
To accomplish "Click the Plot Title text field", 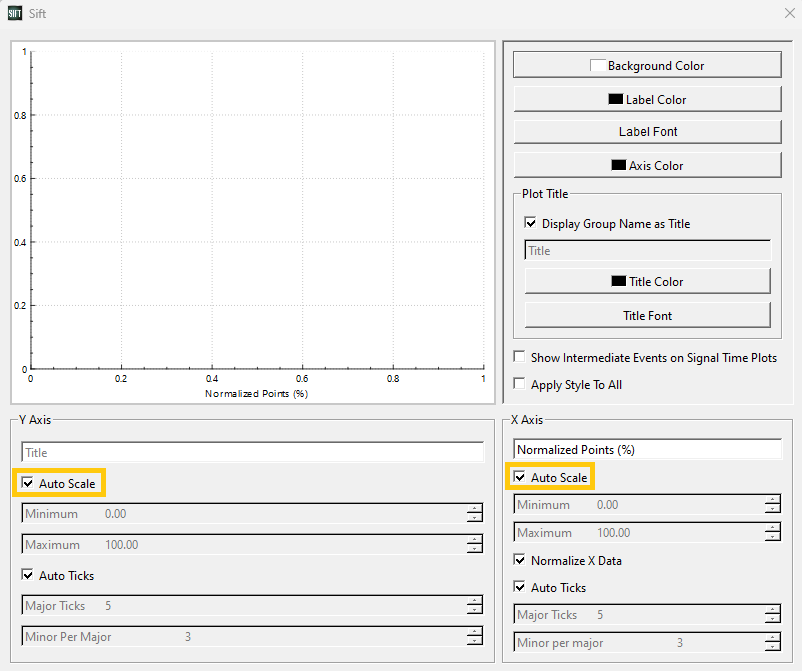I will coord(648,251).
